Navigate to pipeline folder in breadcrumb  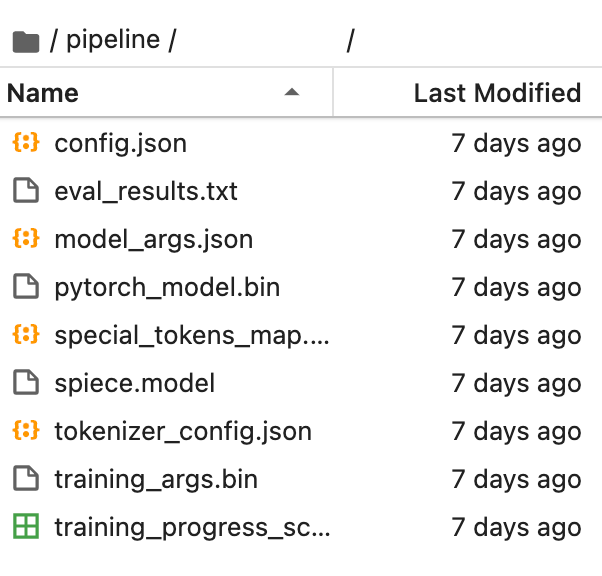pyautogui.click(x=113, y=40)
